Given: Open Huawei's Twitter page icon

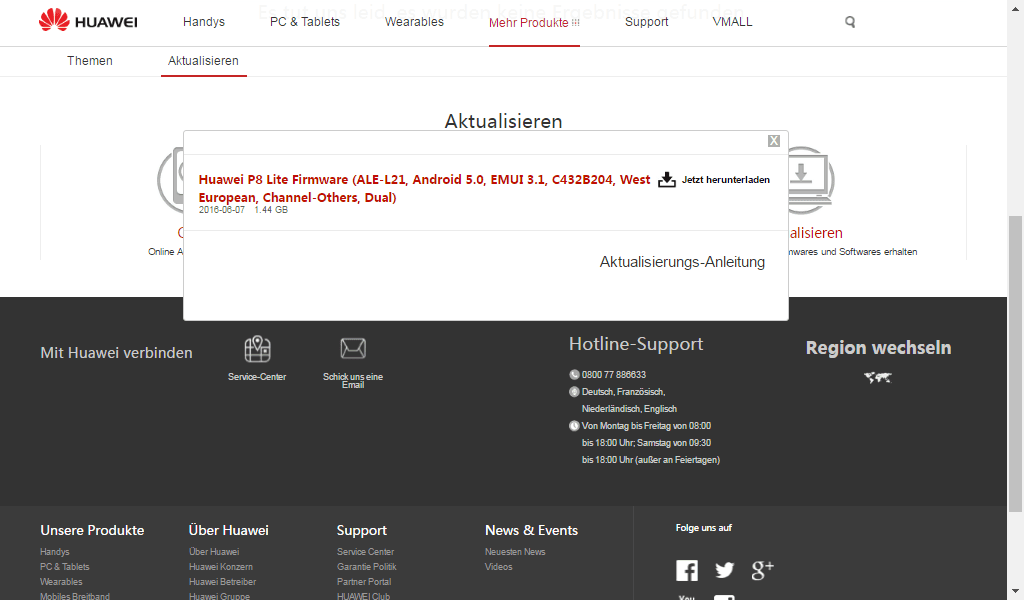Looking at the screenshot, I should (x=724, y=570).
